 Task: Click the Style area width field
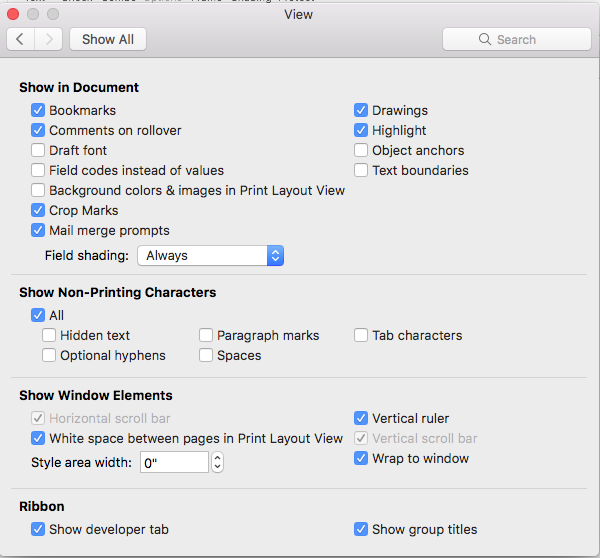(173, 463)
